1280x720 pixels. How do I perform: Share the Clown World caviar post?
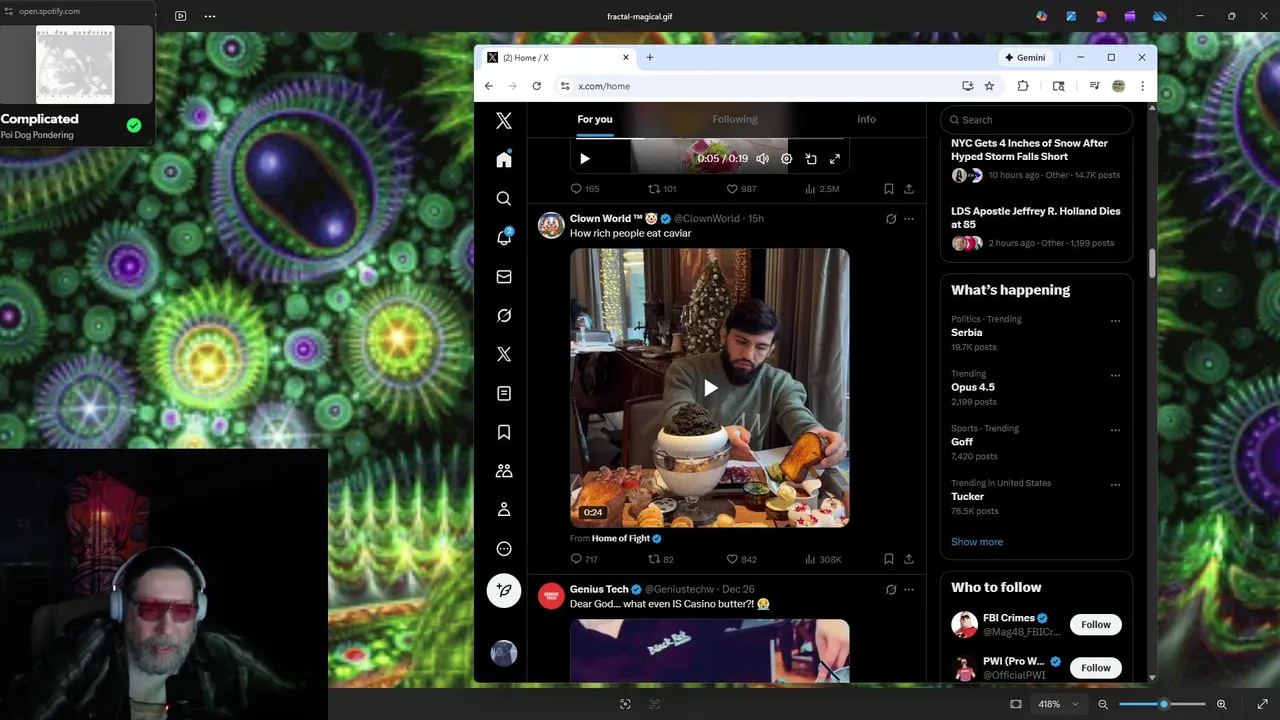tap(909, 559)
